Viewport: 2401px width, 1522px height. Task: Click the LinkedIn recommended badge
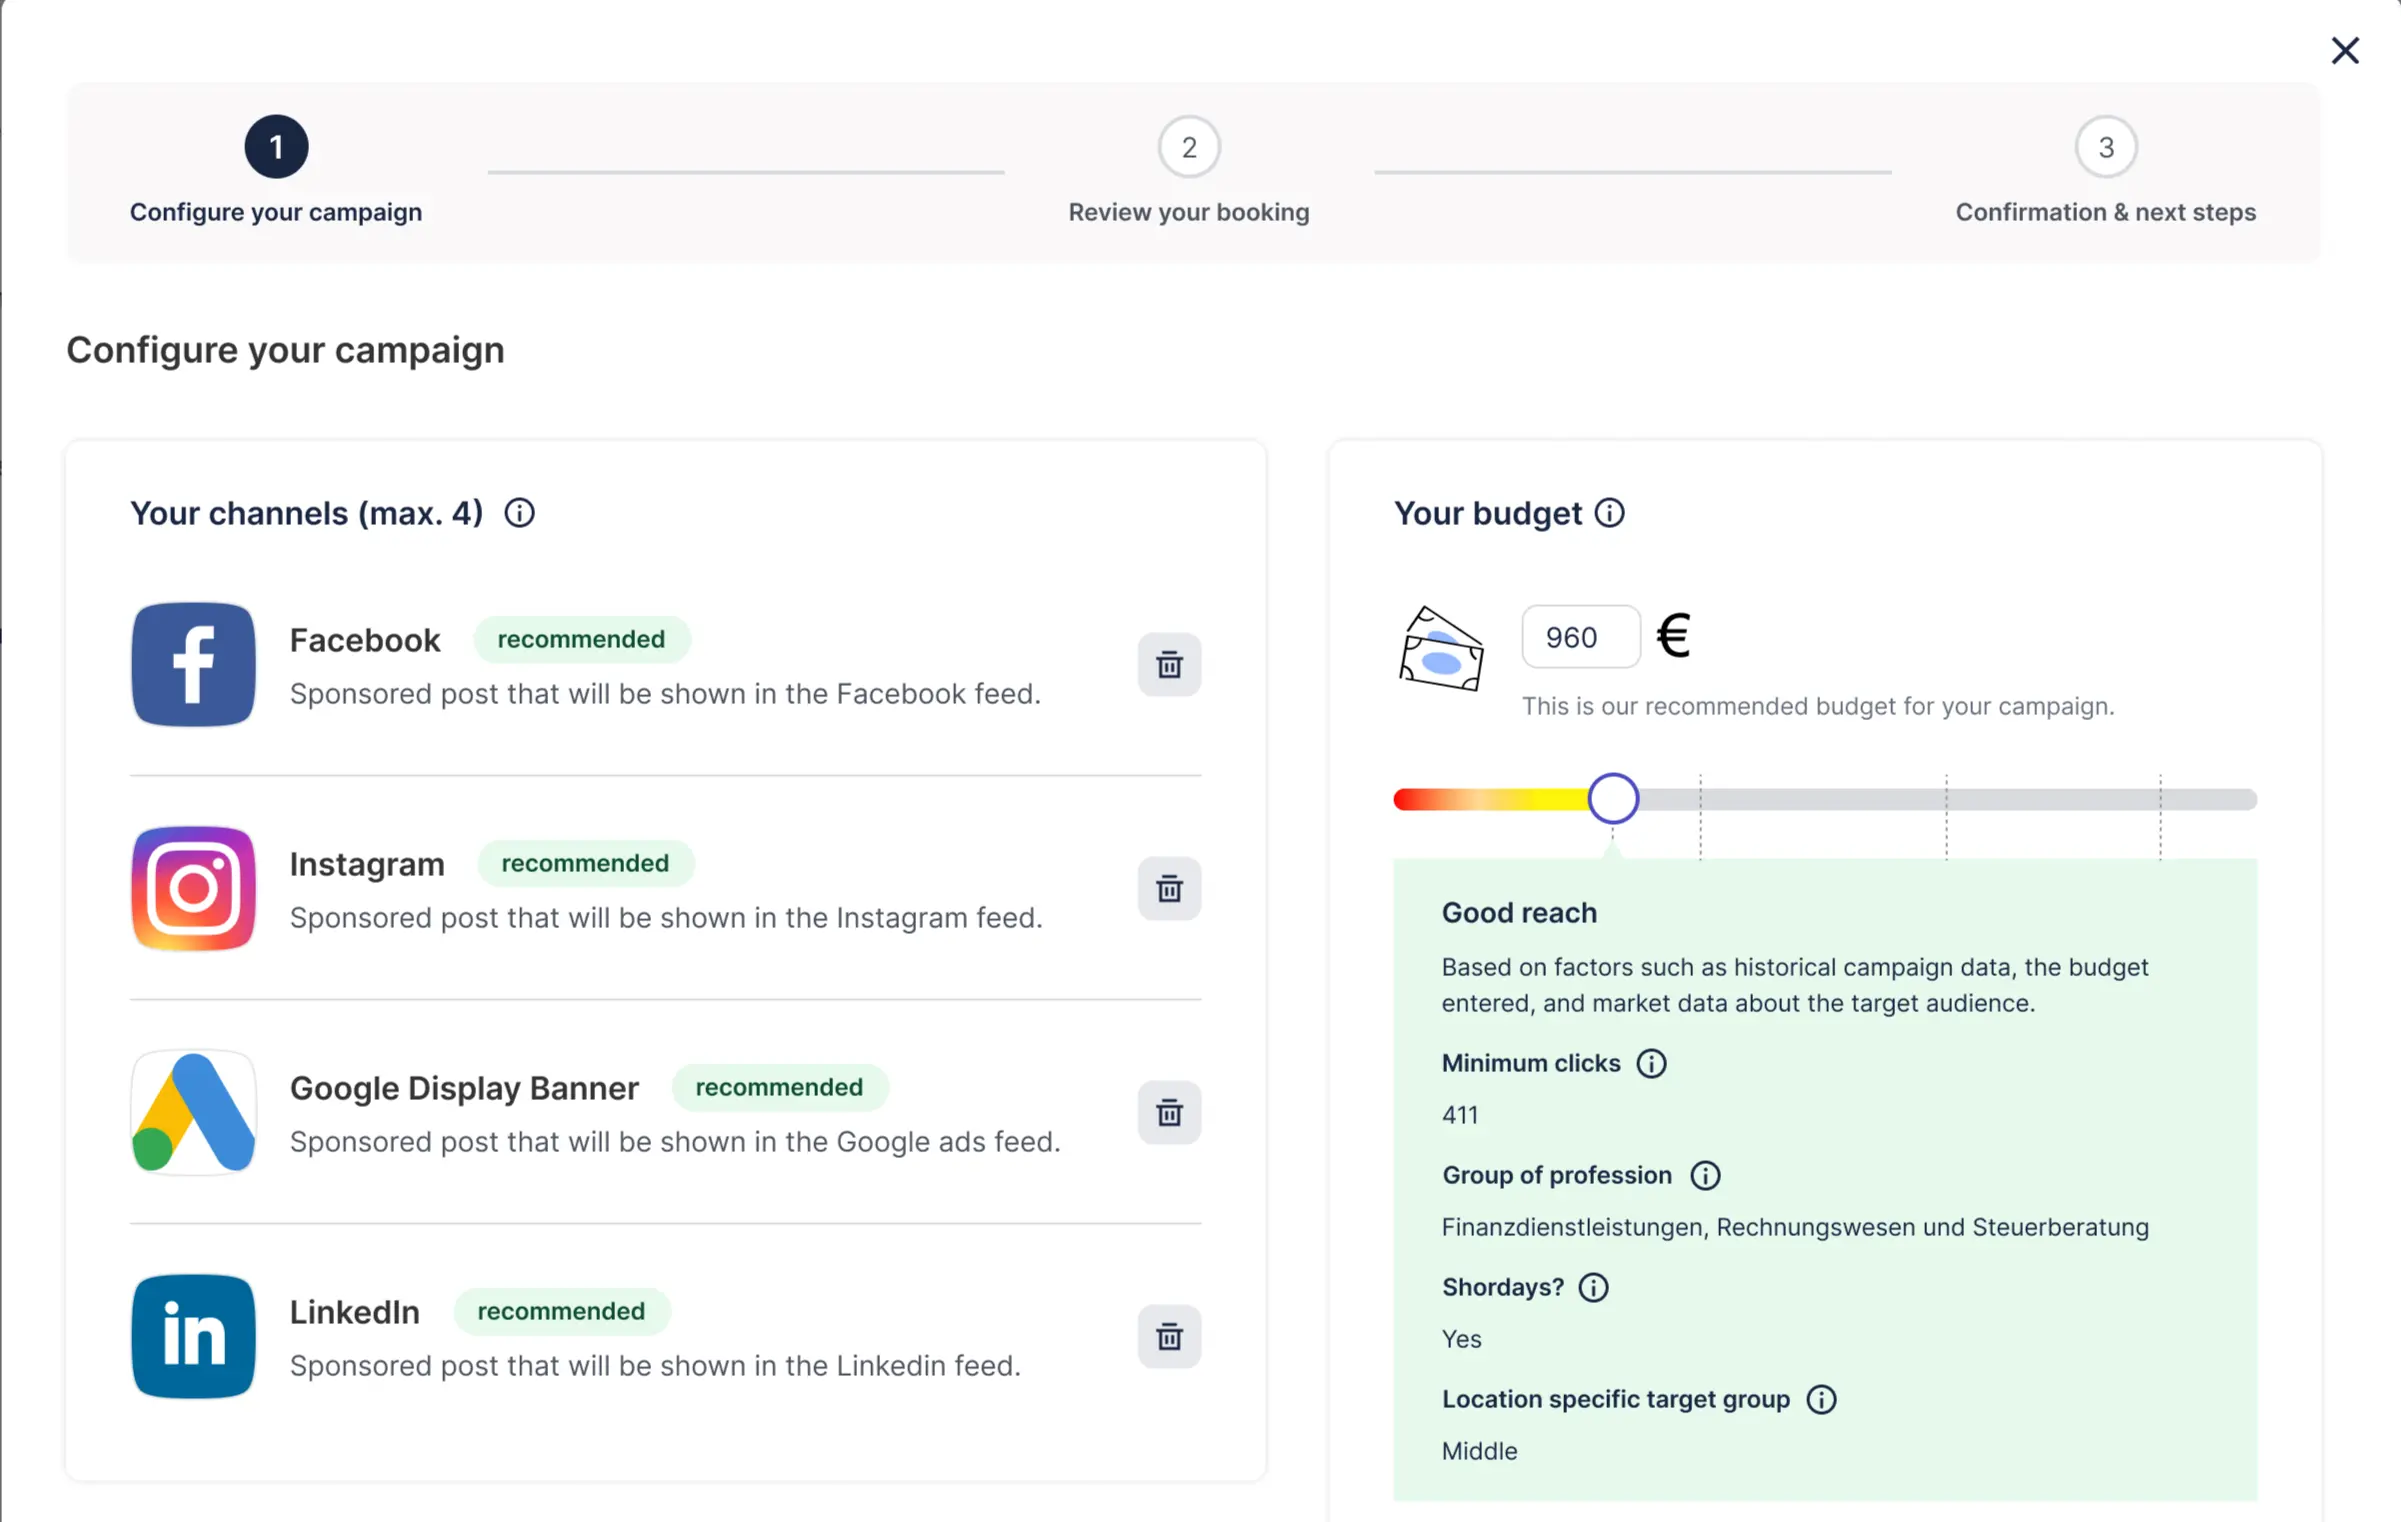[x=561, y=1311]
